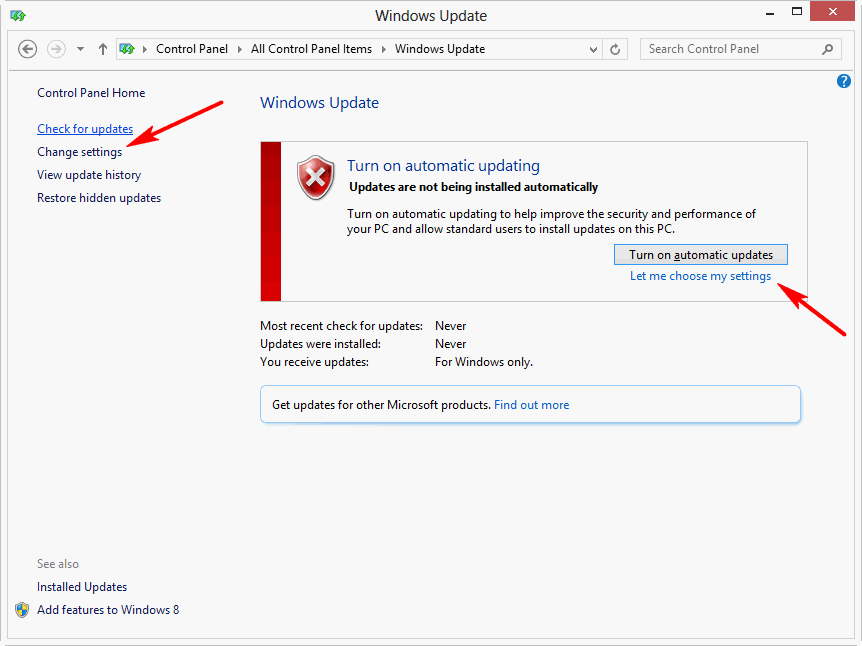The width and height of the screenshot is (862, 646).
Task: Expand the chevron after Control Panel
Action: [x=240, y=49]
